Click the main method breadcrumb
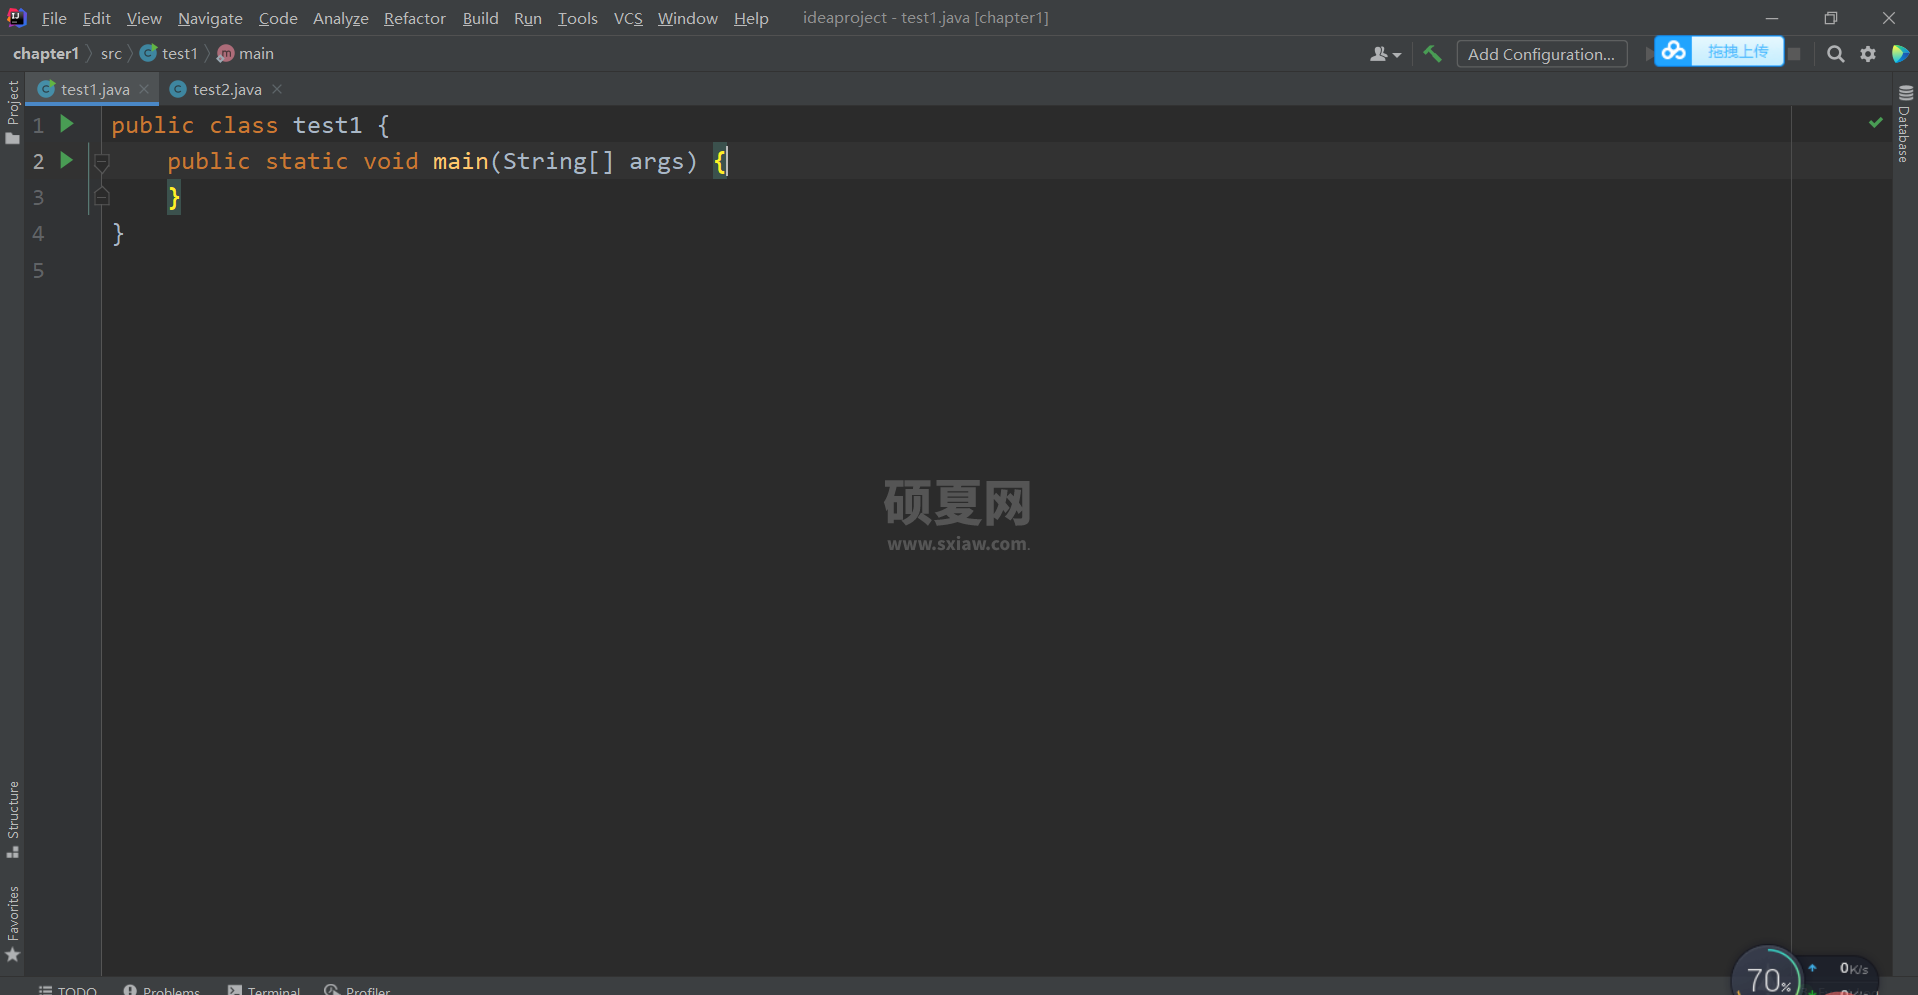Image resolution: width=1918 pixels, height=995 pixels. pos(246,53)
